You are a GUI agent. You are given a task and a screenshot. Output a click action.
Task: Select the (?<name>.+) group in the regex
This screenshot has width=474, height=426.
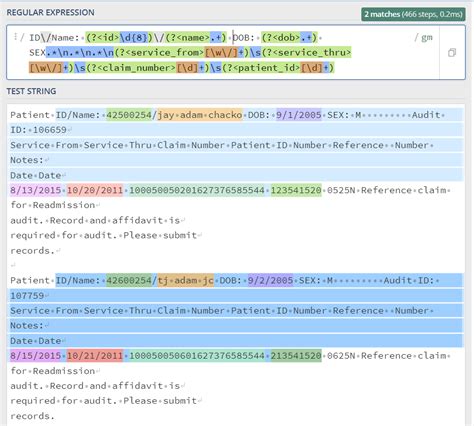pyautogui.click(x=196, y=37)
